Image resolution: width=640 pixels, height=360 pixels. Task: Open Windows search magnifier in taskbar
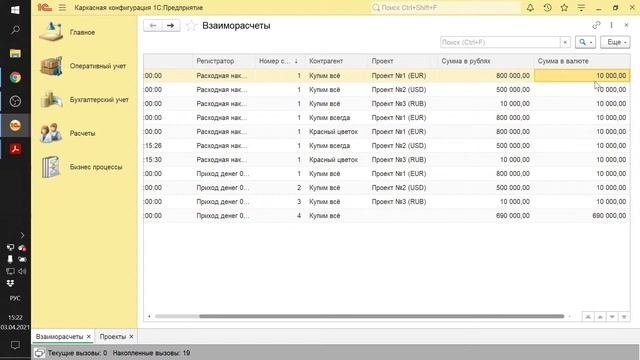pyautogui.click(x=15, y=30)
